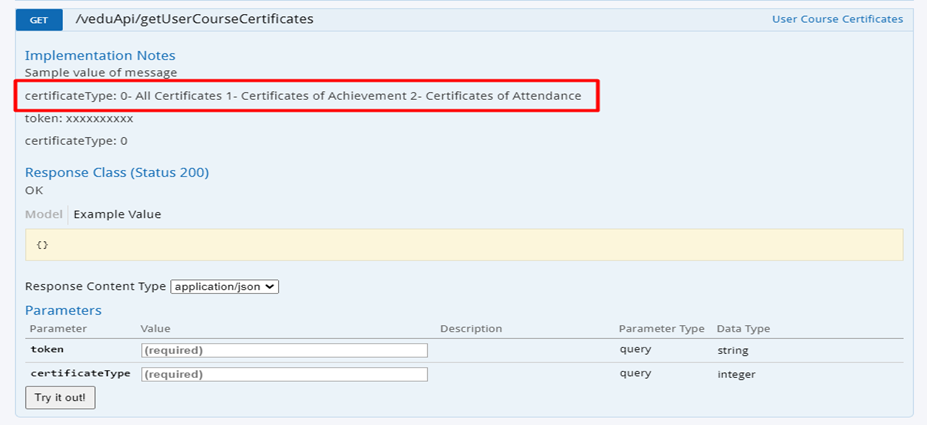Click the Parameters section heading
The height and width of the screenshot is (425, 927).
click(x=63, y=310)
